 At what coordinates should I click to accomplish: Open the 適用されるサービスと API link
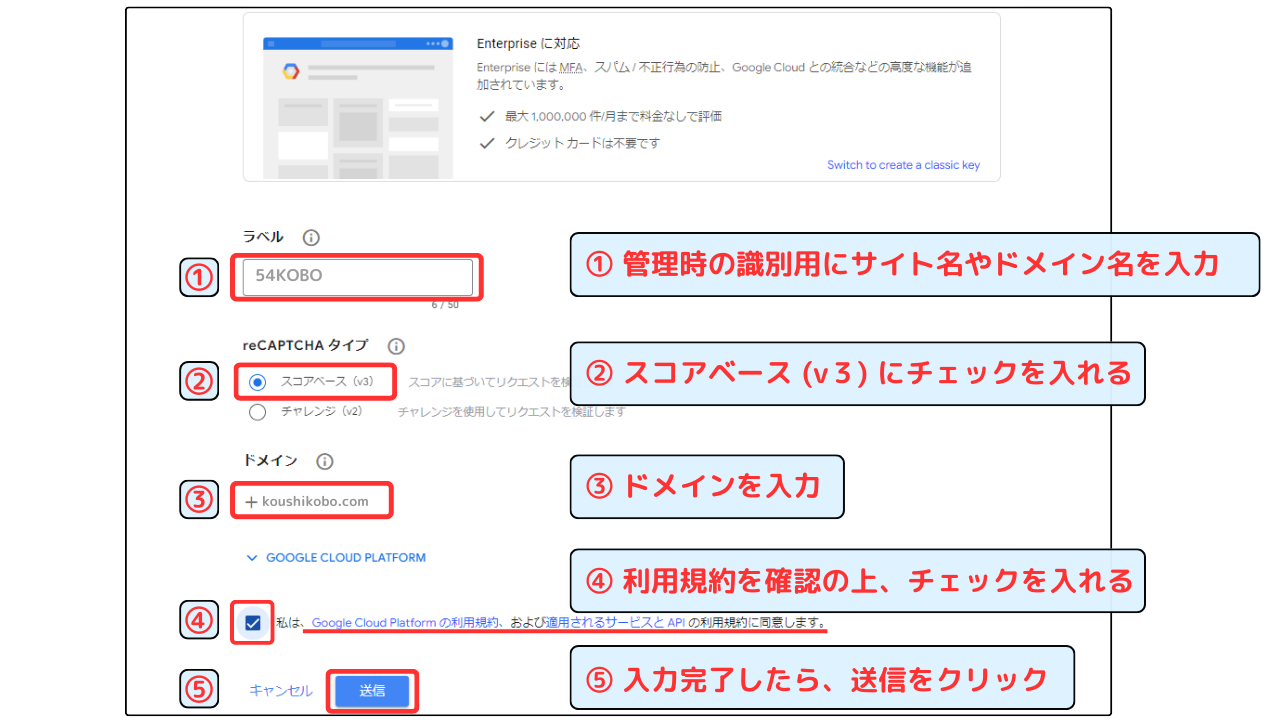(615, 623)
